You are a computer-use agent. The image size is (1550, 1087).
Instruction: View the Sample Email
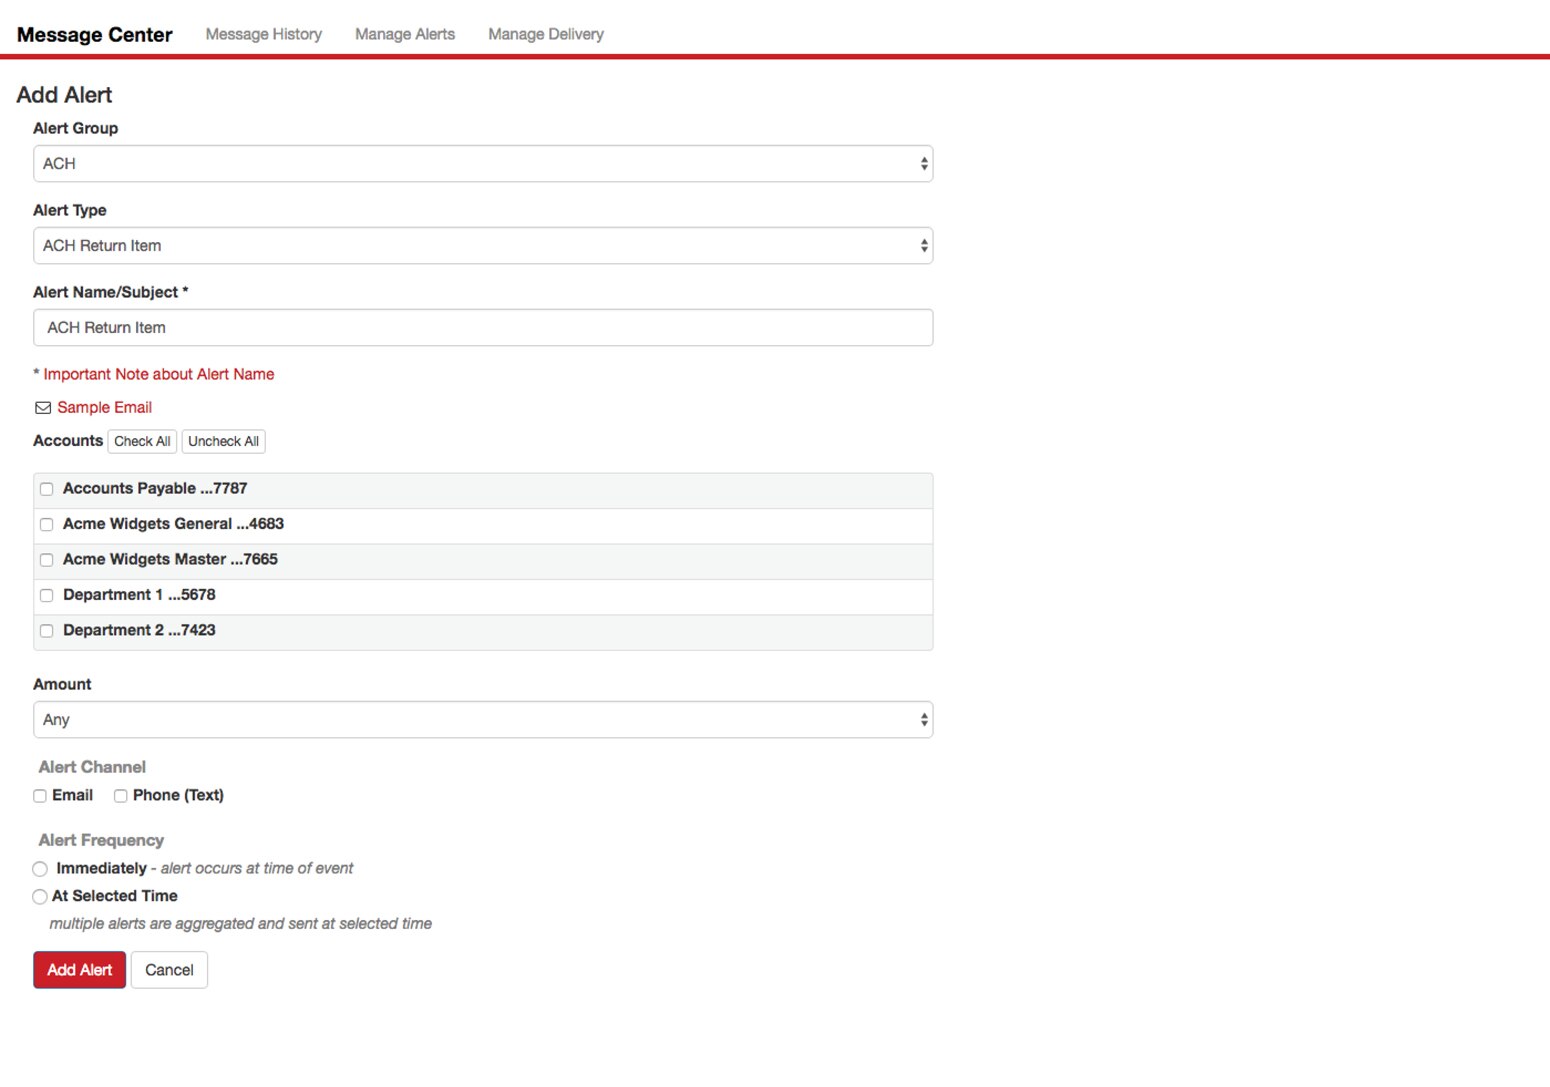pyautogui.click(x=104, y=407)
